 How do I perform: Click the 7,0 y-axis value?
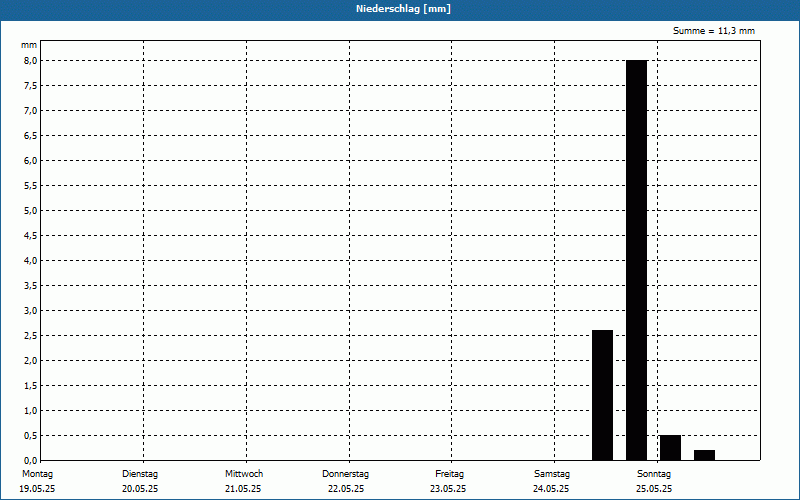[x=31, y=111]
